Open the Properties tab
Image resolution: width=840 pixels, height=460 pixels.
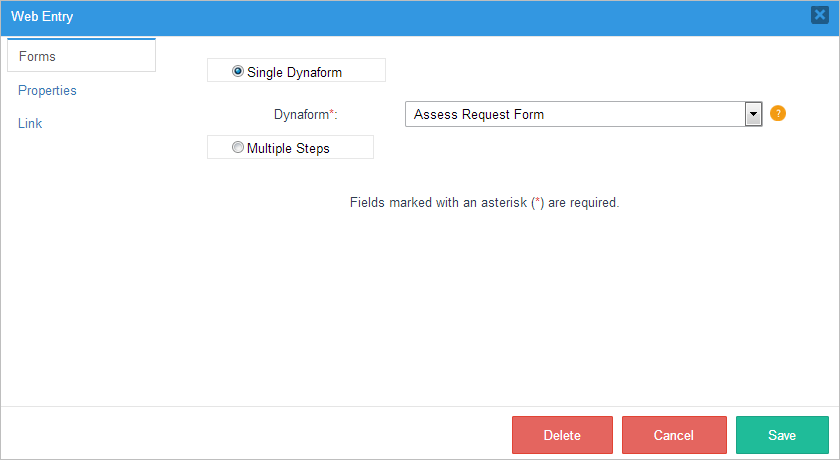point(47,90)
